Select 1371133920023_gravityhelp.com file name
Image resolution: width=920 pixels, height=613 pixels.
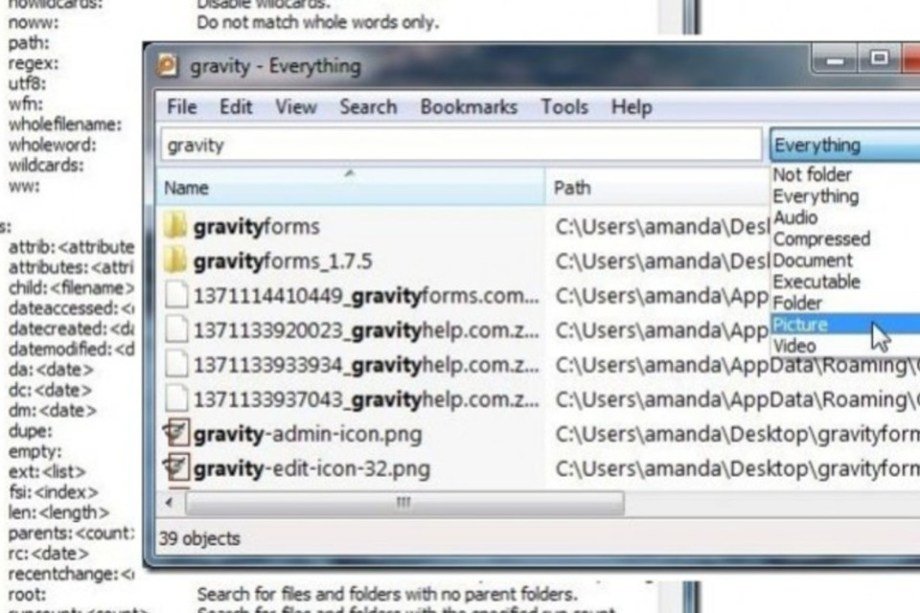pyautogui.click(x=366, y=330)
